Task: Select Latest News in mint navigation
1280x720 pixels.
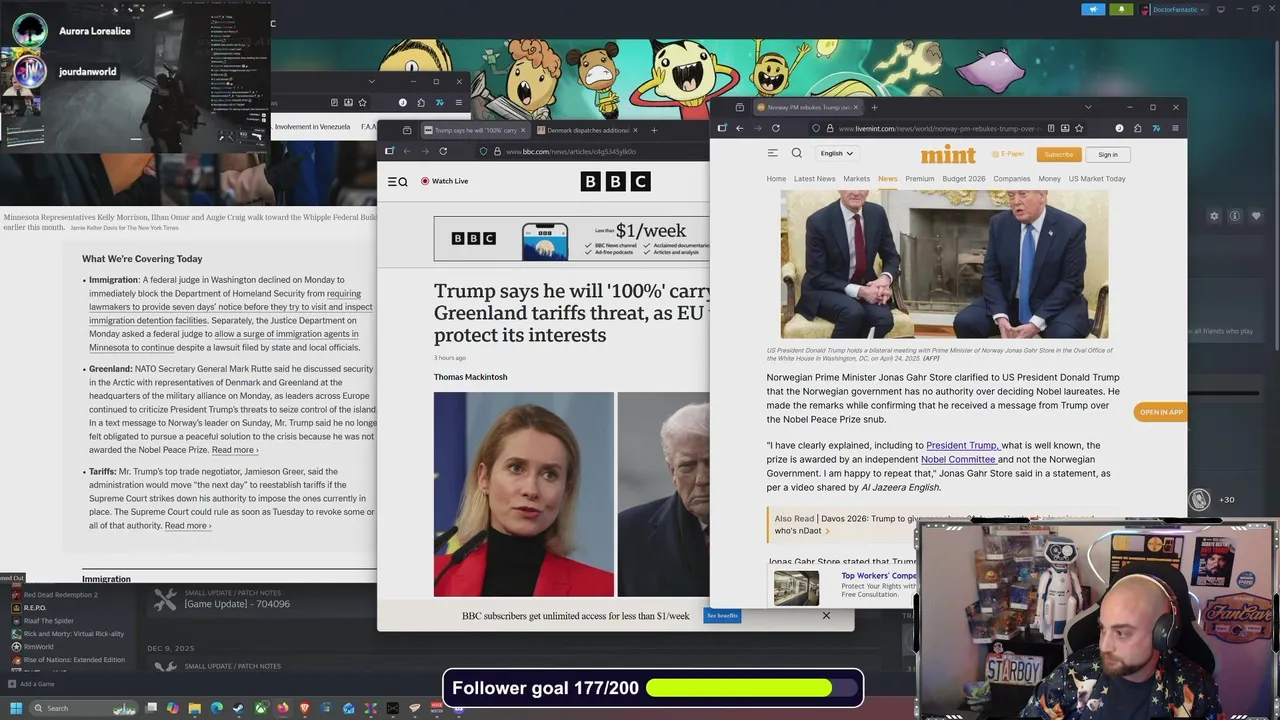Action: (x=814, y=179)
